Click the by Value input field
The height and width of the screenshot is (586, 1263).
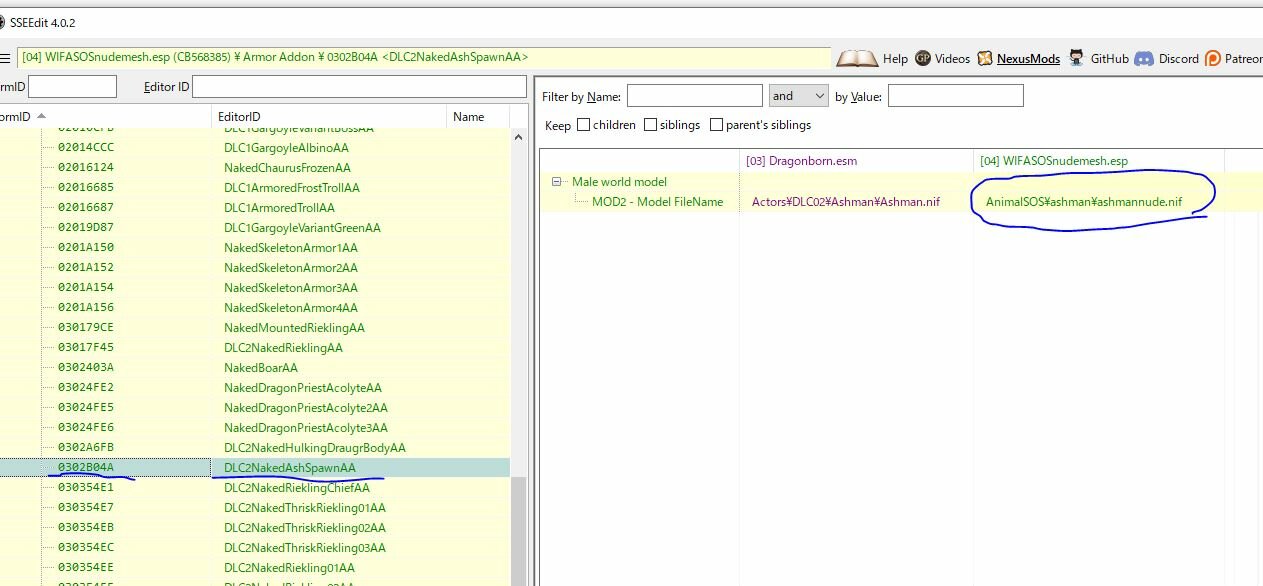(955, 96)
